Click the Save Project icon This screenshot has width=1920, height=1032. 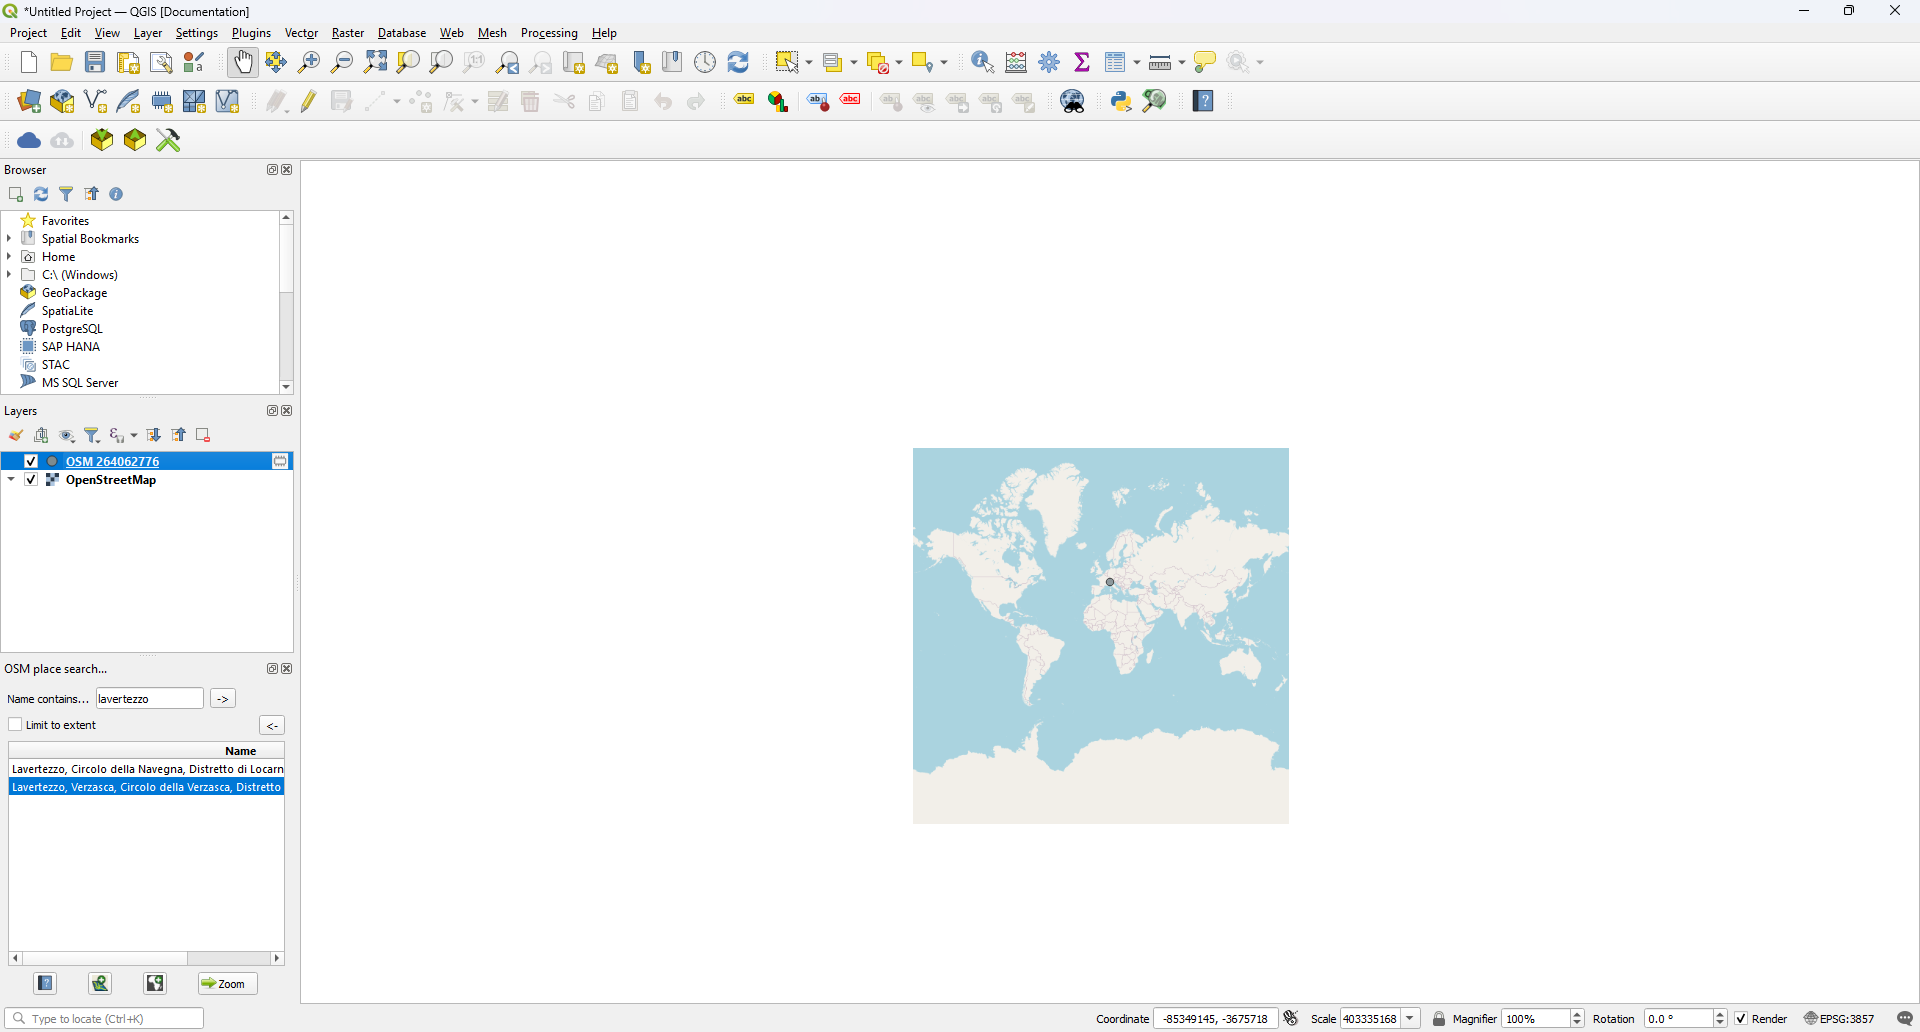pyautogui.click(x=95, y=62)
